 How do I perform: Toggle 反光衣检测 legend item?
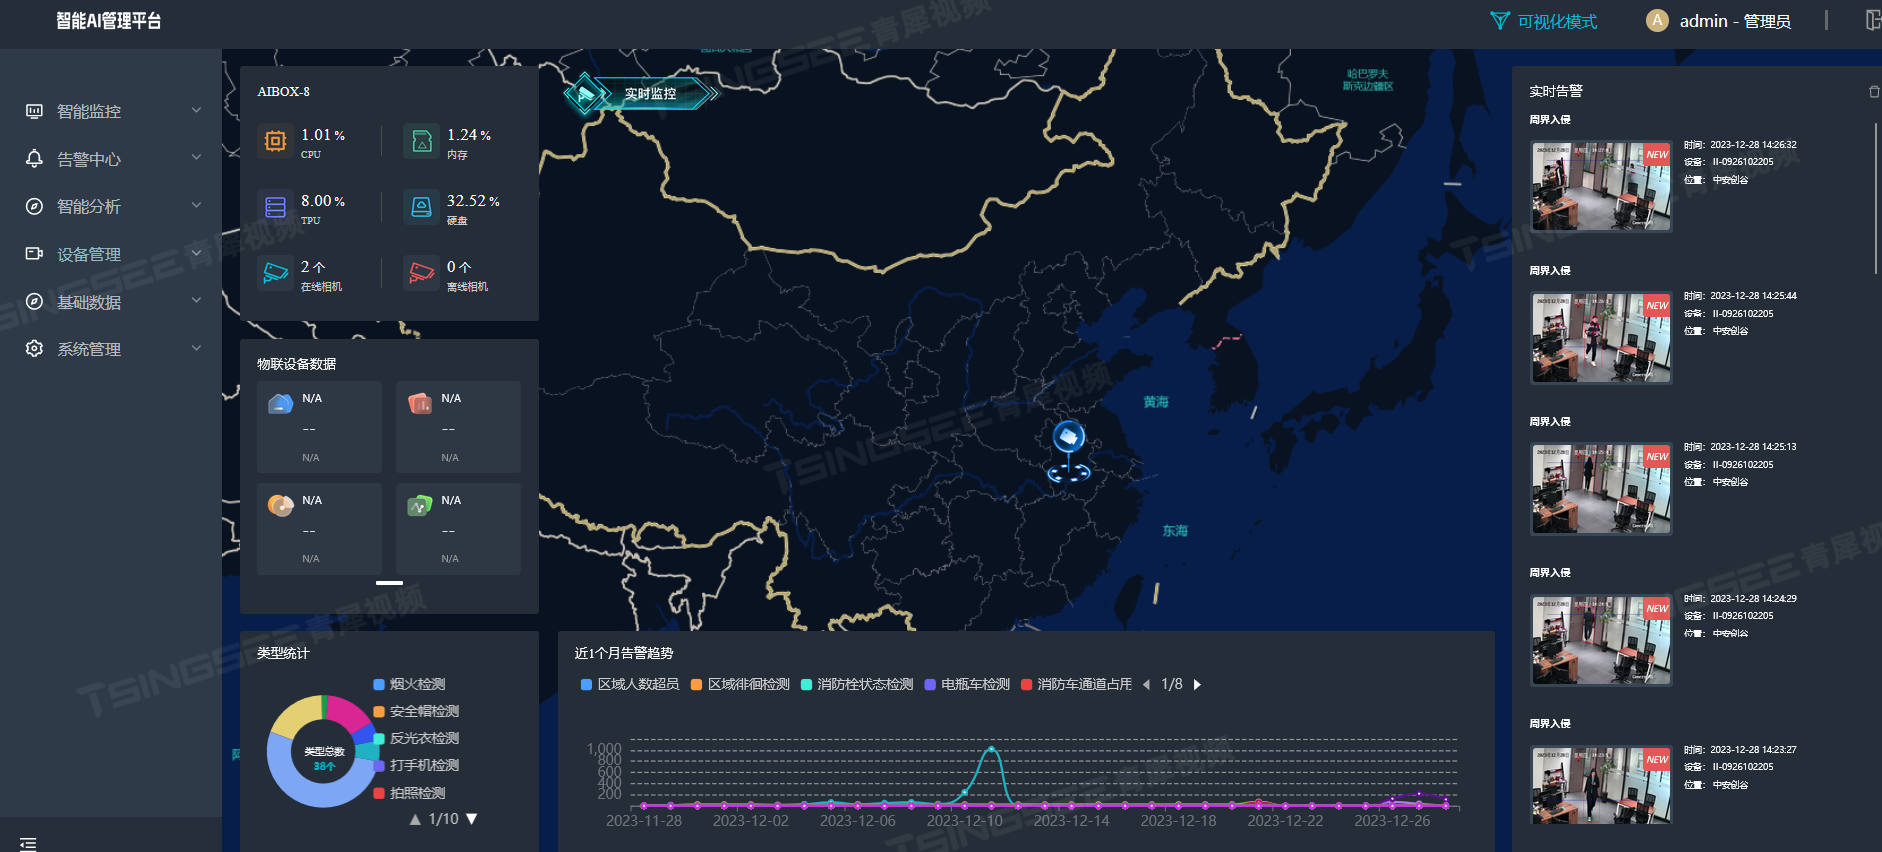point(416,738)
